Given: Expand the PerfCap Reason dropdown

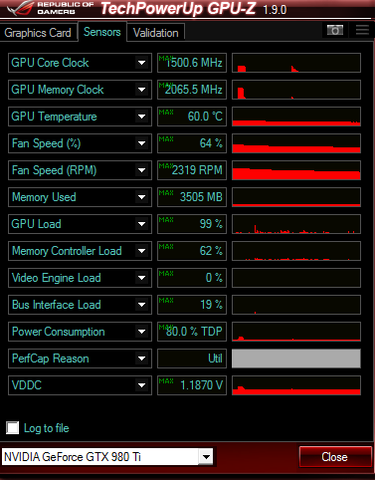Looking at the screenshot, I should [x=142, y=358].
